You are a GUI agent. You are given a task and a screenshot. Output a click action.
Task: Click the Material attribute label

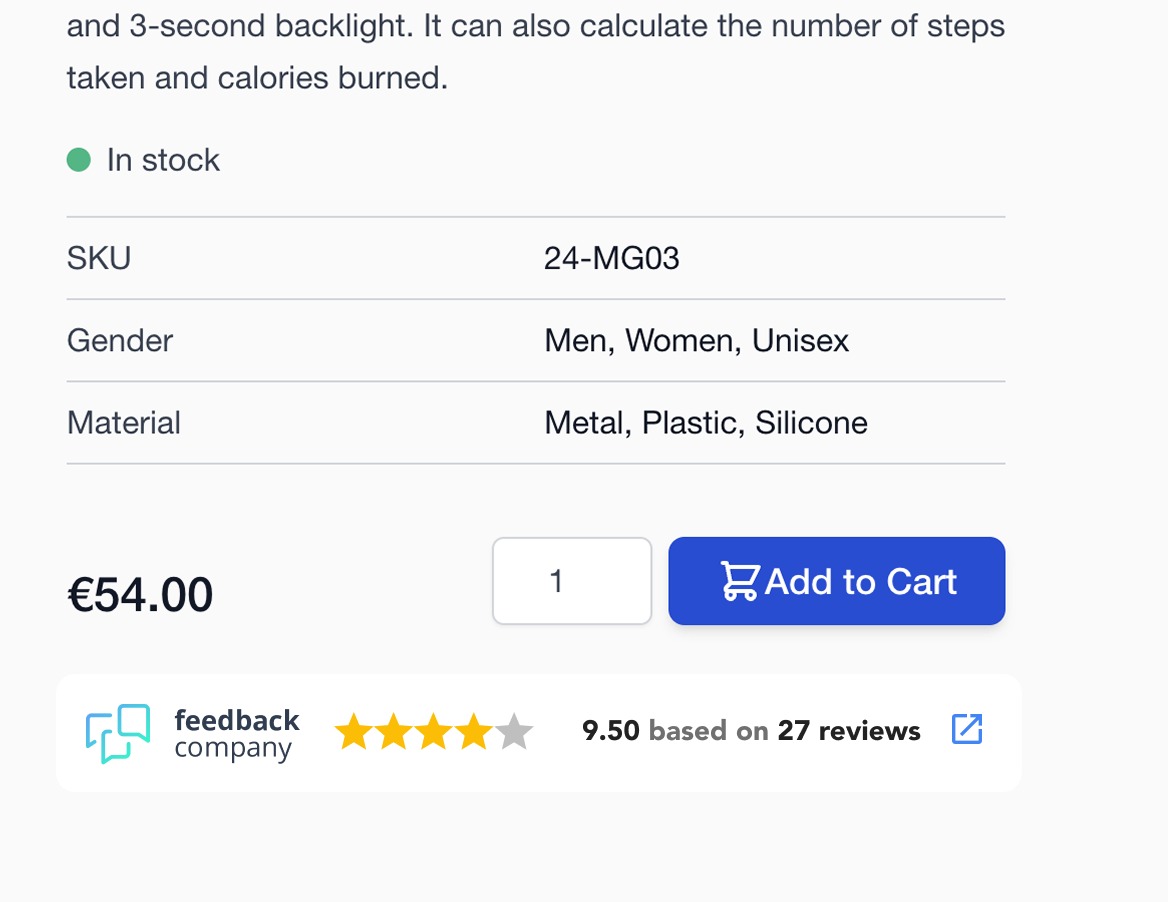[124, 423]
